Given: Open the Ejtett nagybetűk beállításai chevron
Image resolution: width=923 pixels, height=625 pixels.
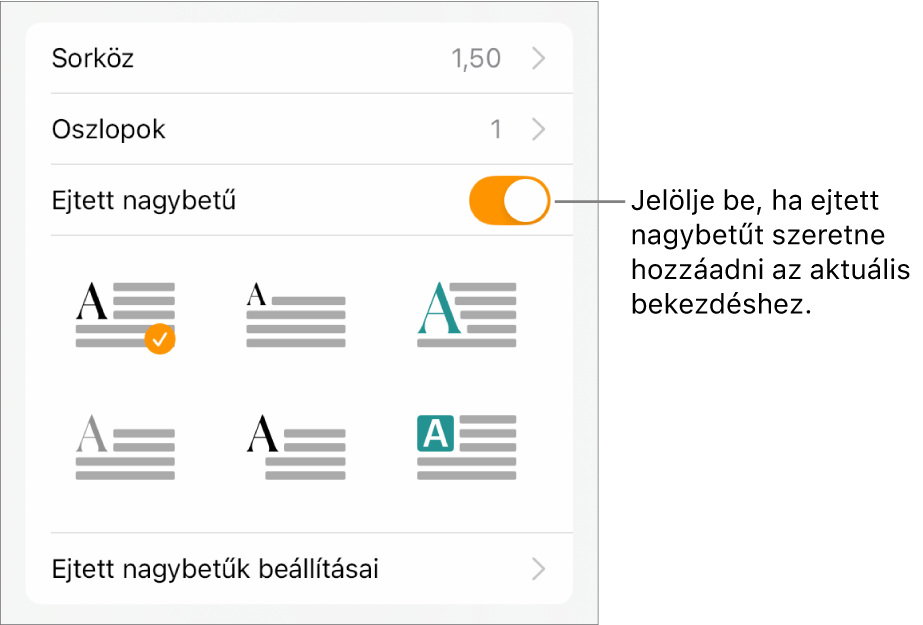Looking at the screenshot, I should 539,570.
